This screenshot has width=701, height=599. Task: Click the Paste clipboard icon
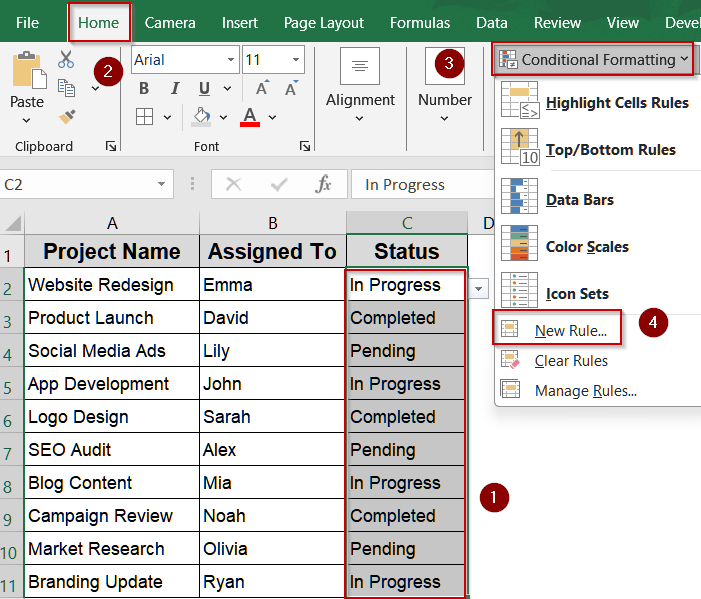click(x=29, y=69)
